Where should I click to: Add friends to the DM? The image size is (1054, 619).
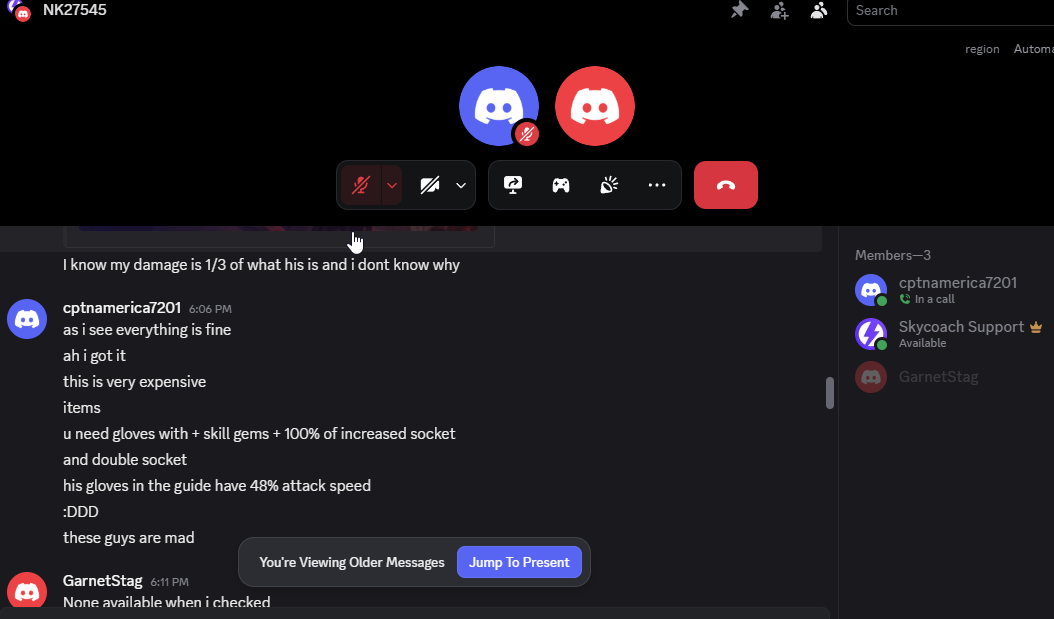[779, 10]
